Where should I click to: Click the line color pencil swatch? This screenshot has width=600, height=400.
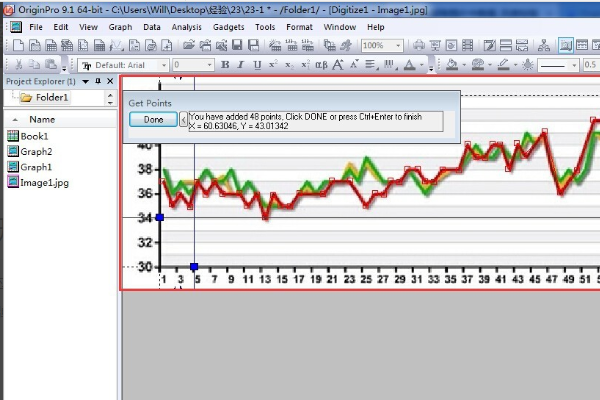504,65
